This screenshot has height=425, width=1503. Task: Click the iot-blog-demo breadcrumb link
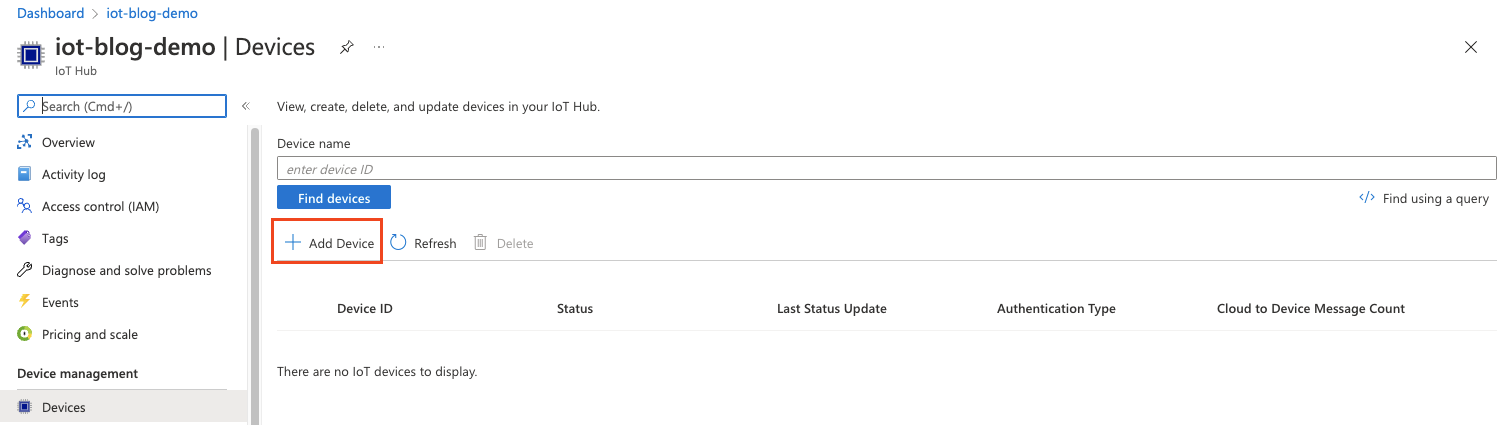pos(152,14)
